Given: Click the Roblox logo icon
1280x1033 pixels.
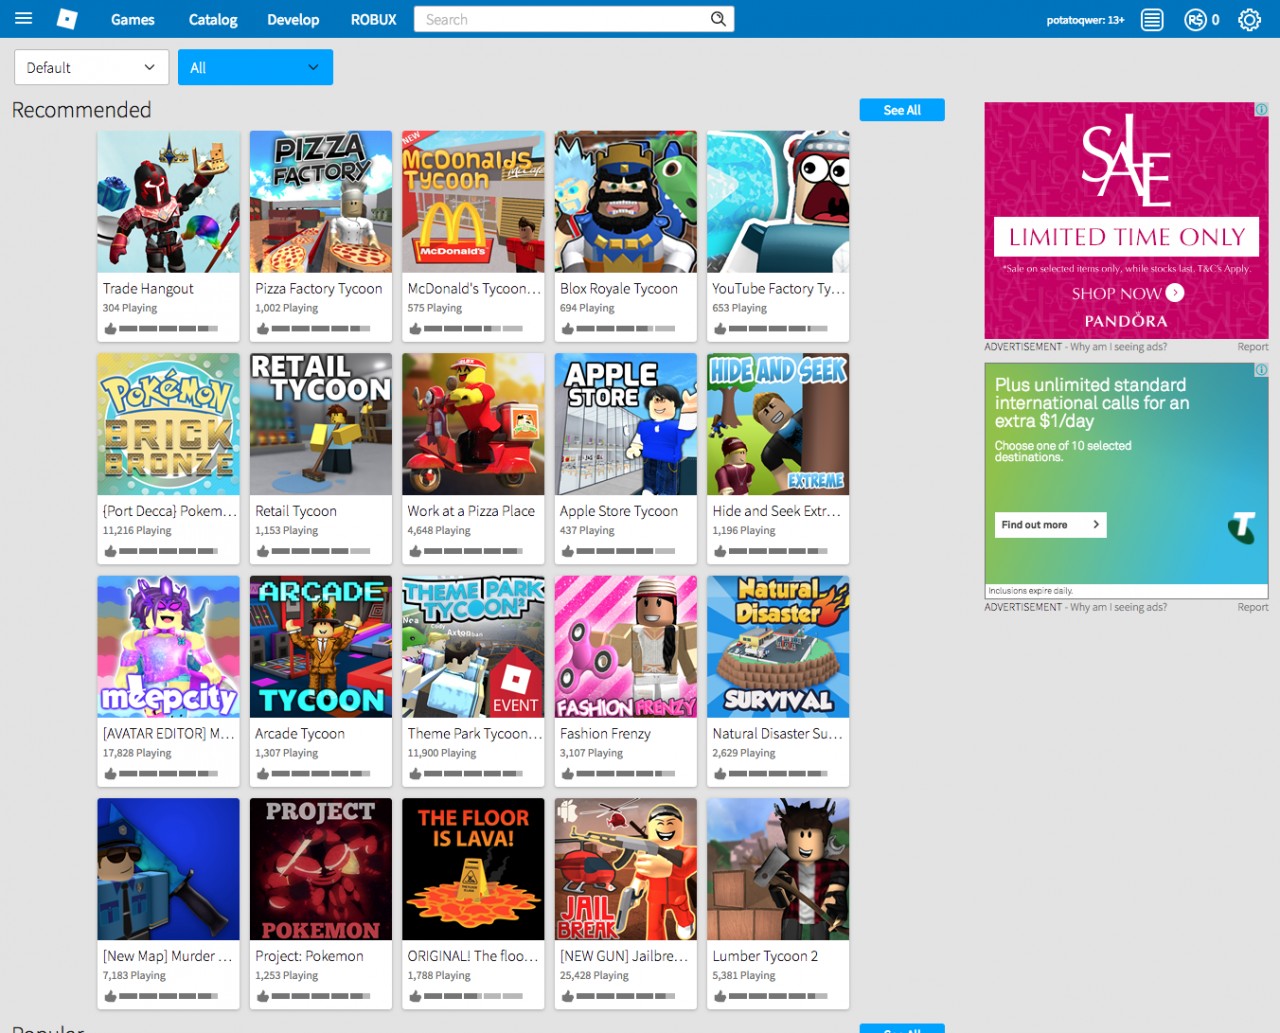Looking at the screenshot, I should 67,19.
